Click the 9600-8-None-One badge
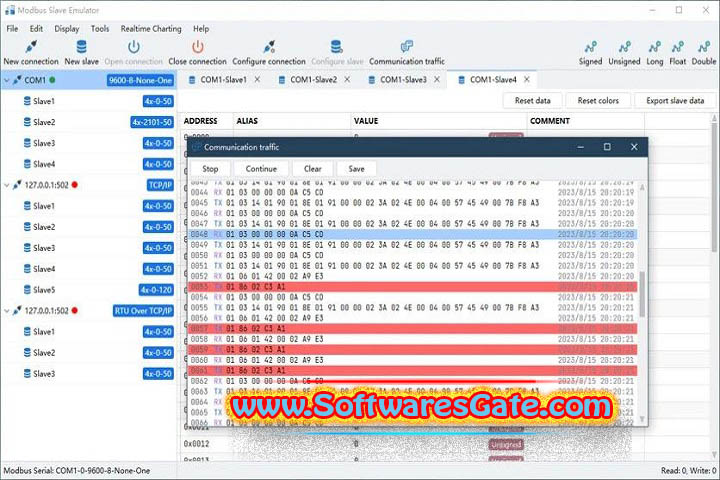The width and height of the screenshot is (720, 480). (141, 80)
